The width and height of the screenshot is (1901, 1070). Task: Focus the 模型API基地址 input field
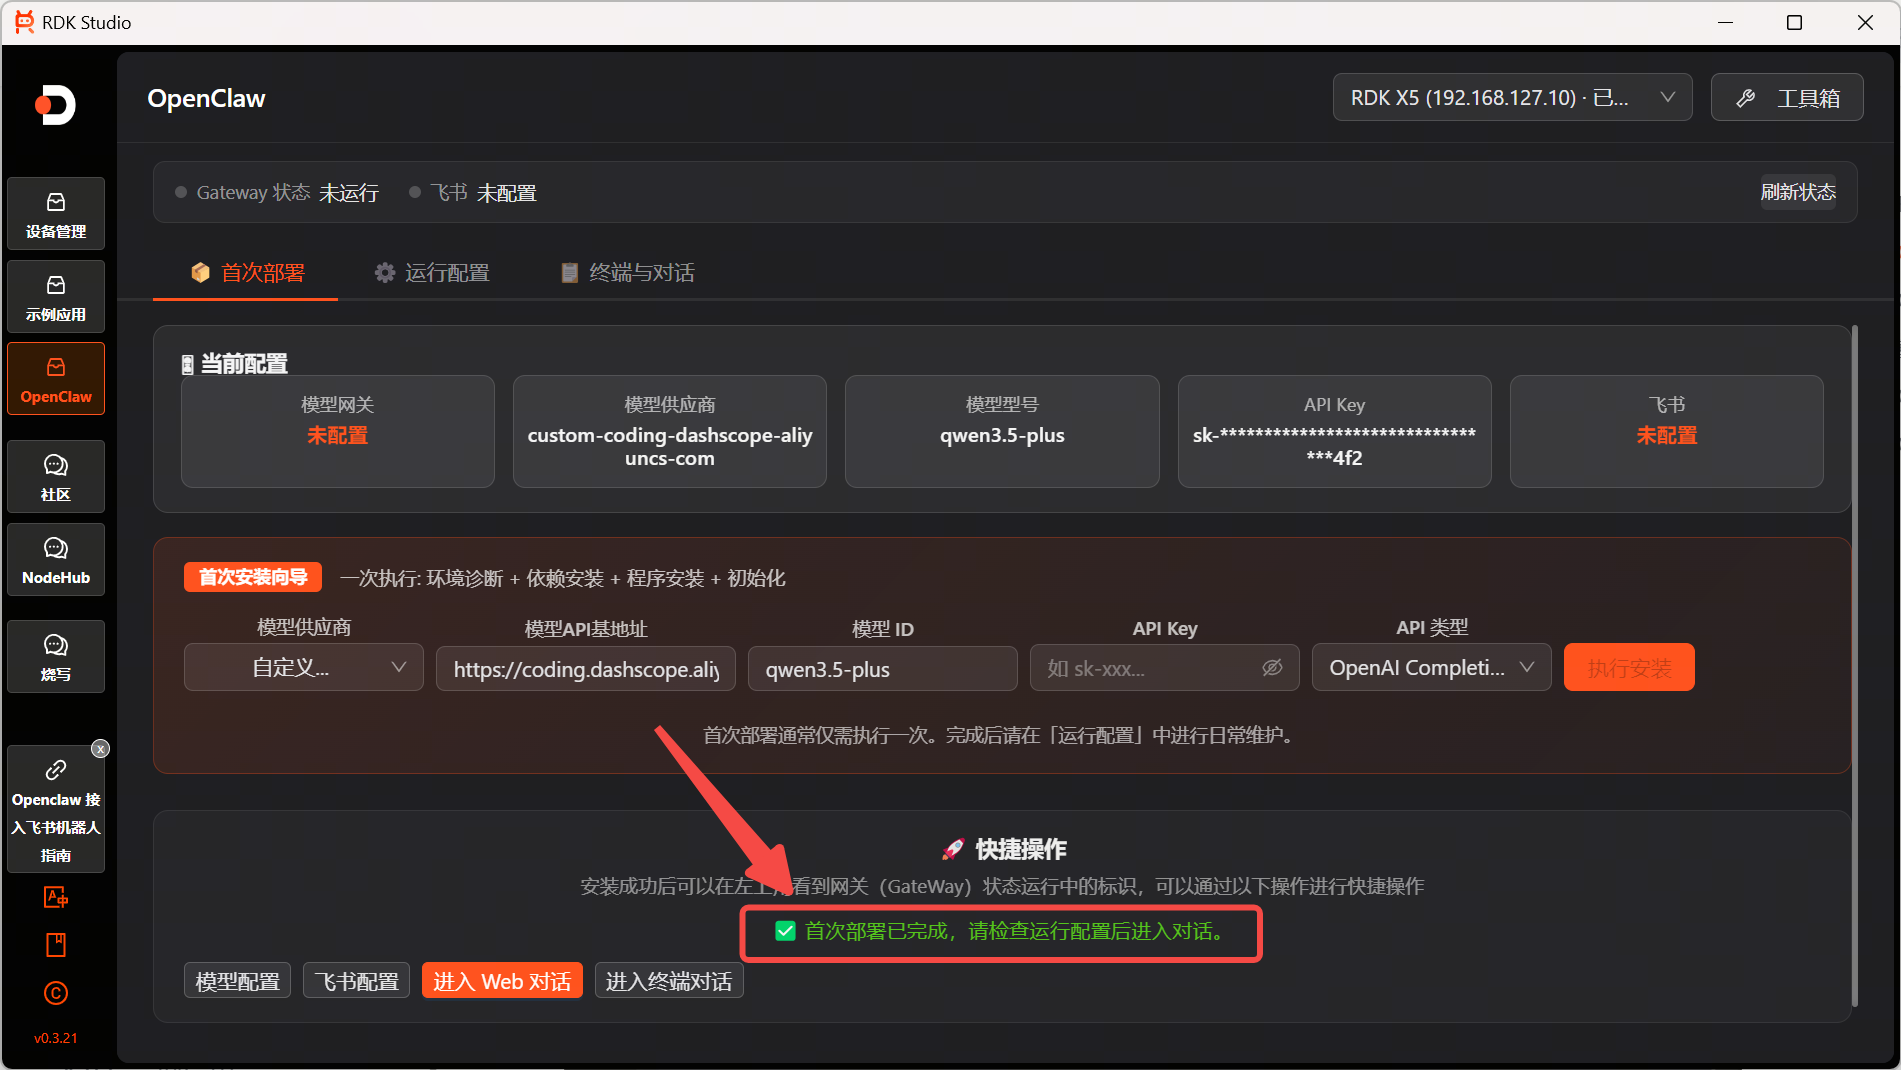point(586,669)
